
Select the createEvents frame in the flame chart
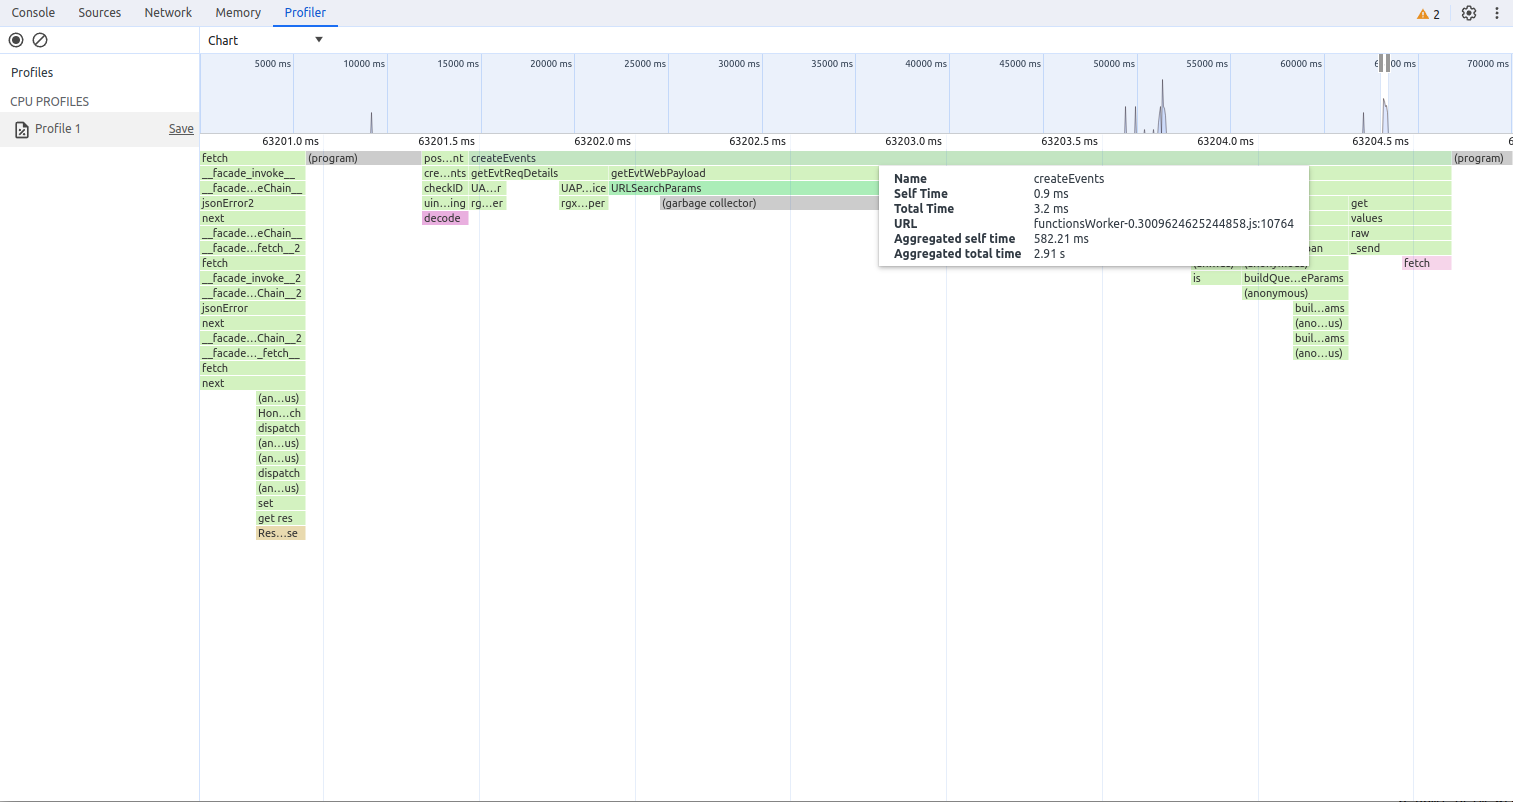(x=550, y=157)
